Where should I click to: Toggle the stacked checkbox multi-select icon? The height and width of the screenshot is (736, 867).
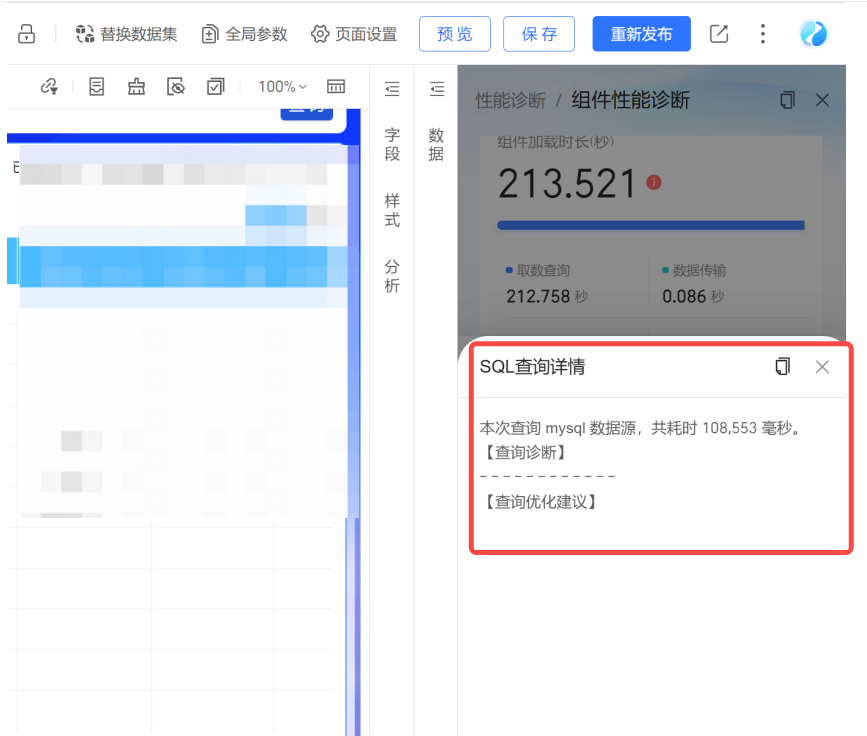(x=215, y=87)
